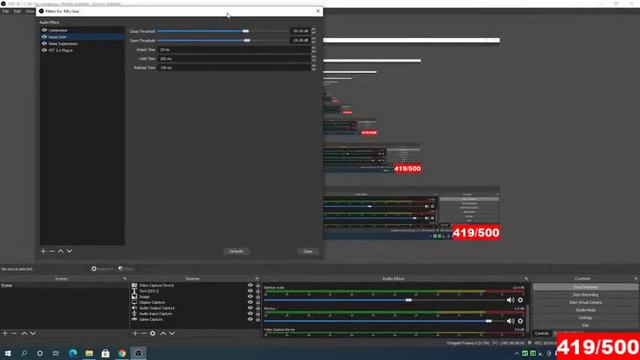Select the Display Capture source
The width and height of the screenshot is (640, 360).
(152, 302)
